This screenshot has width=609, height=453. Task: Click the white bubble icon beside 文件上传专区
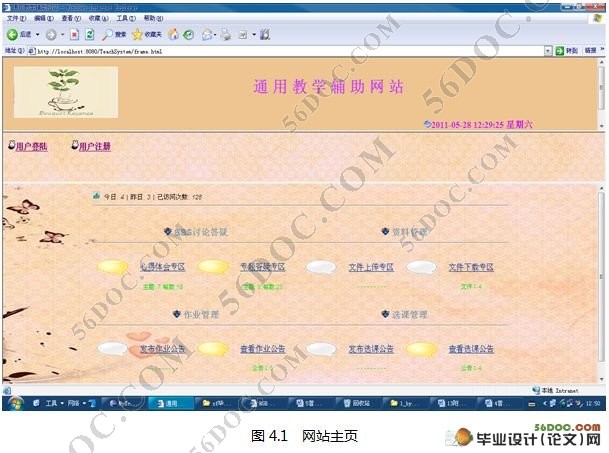320,267
